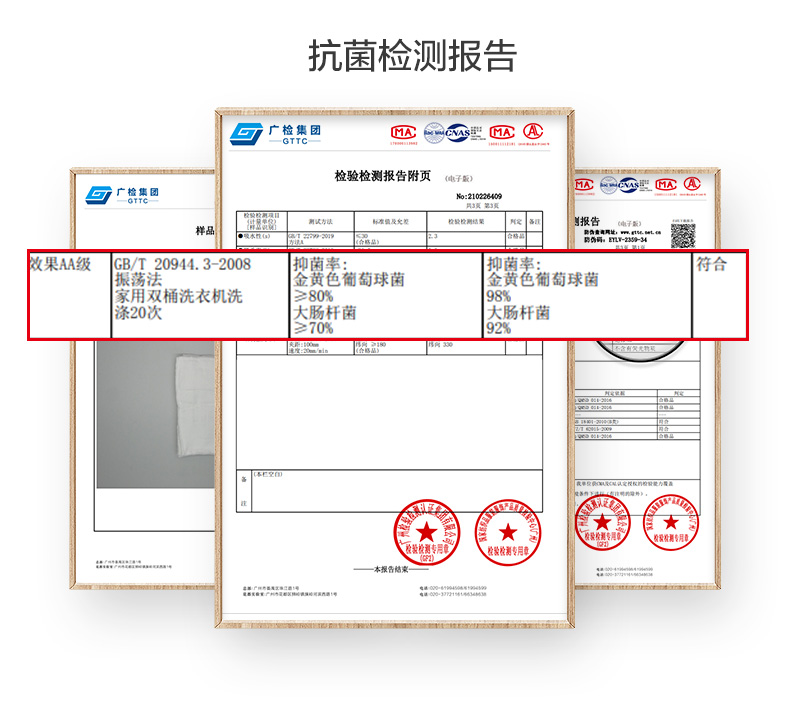Click the '抗菌检测报告' page title

[x=413, y=55]
